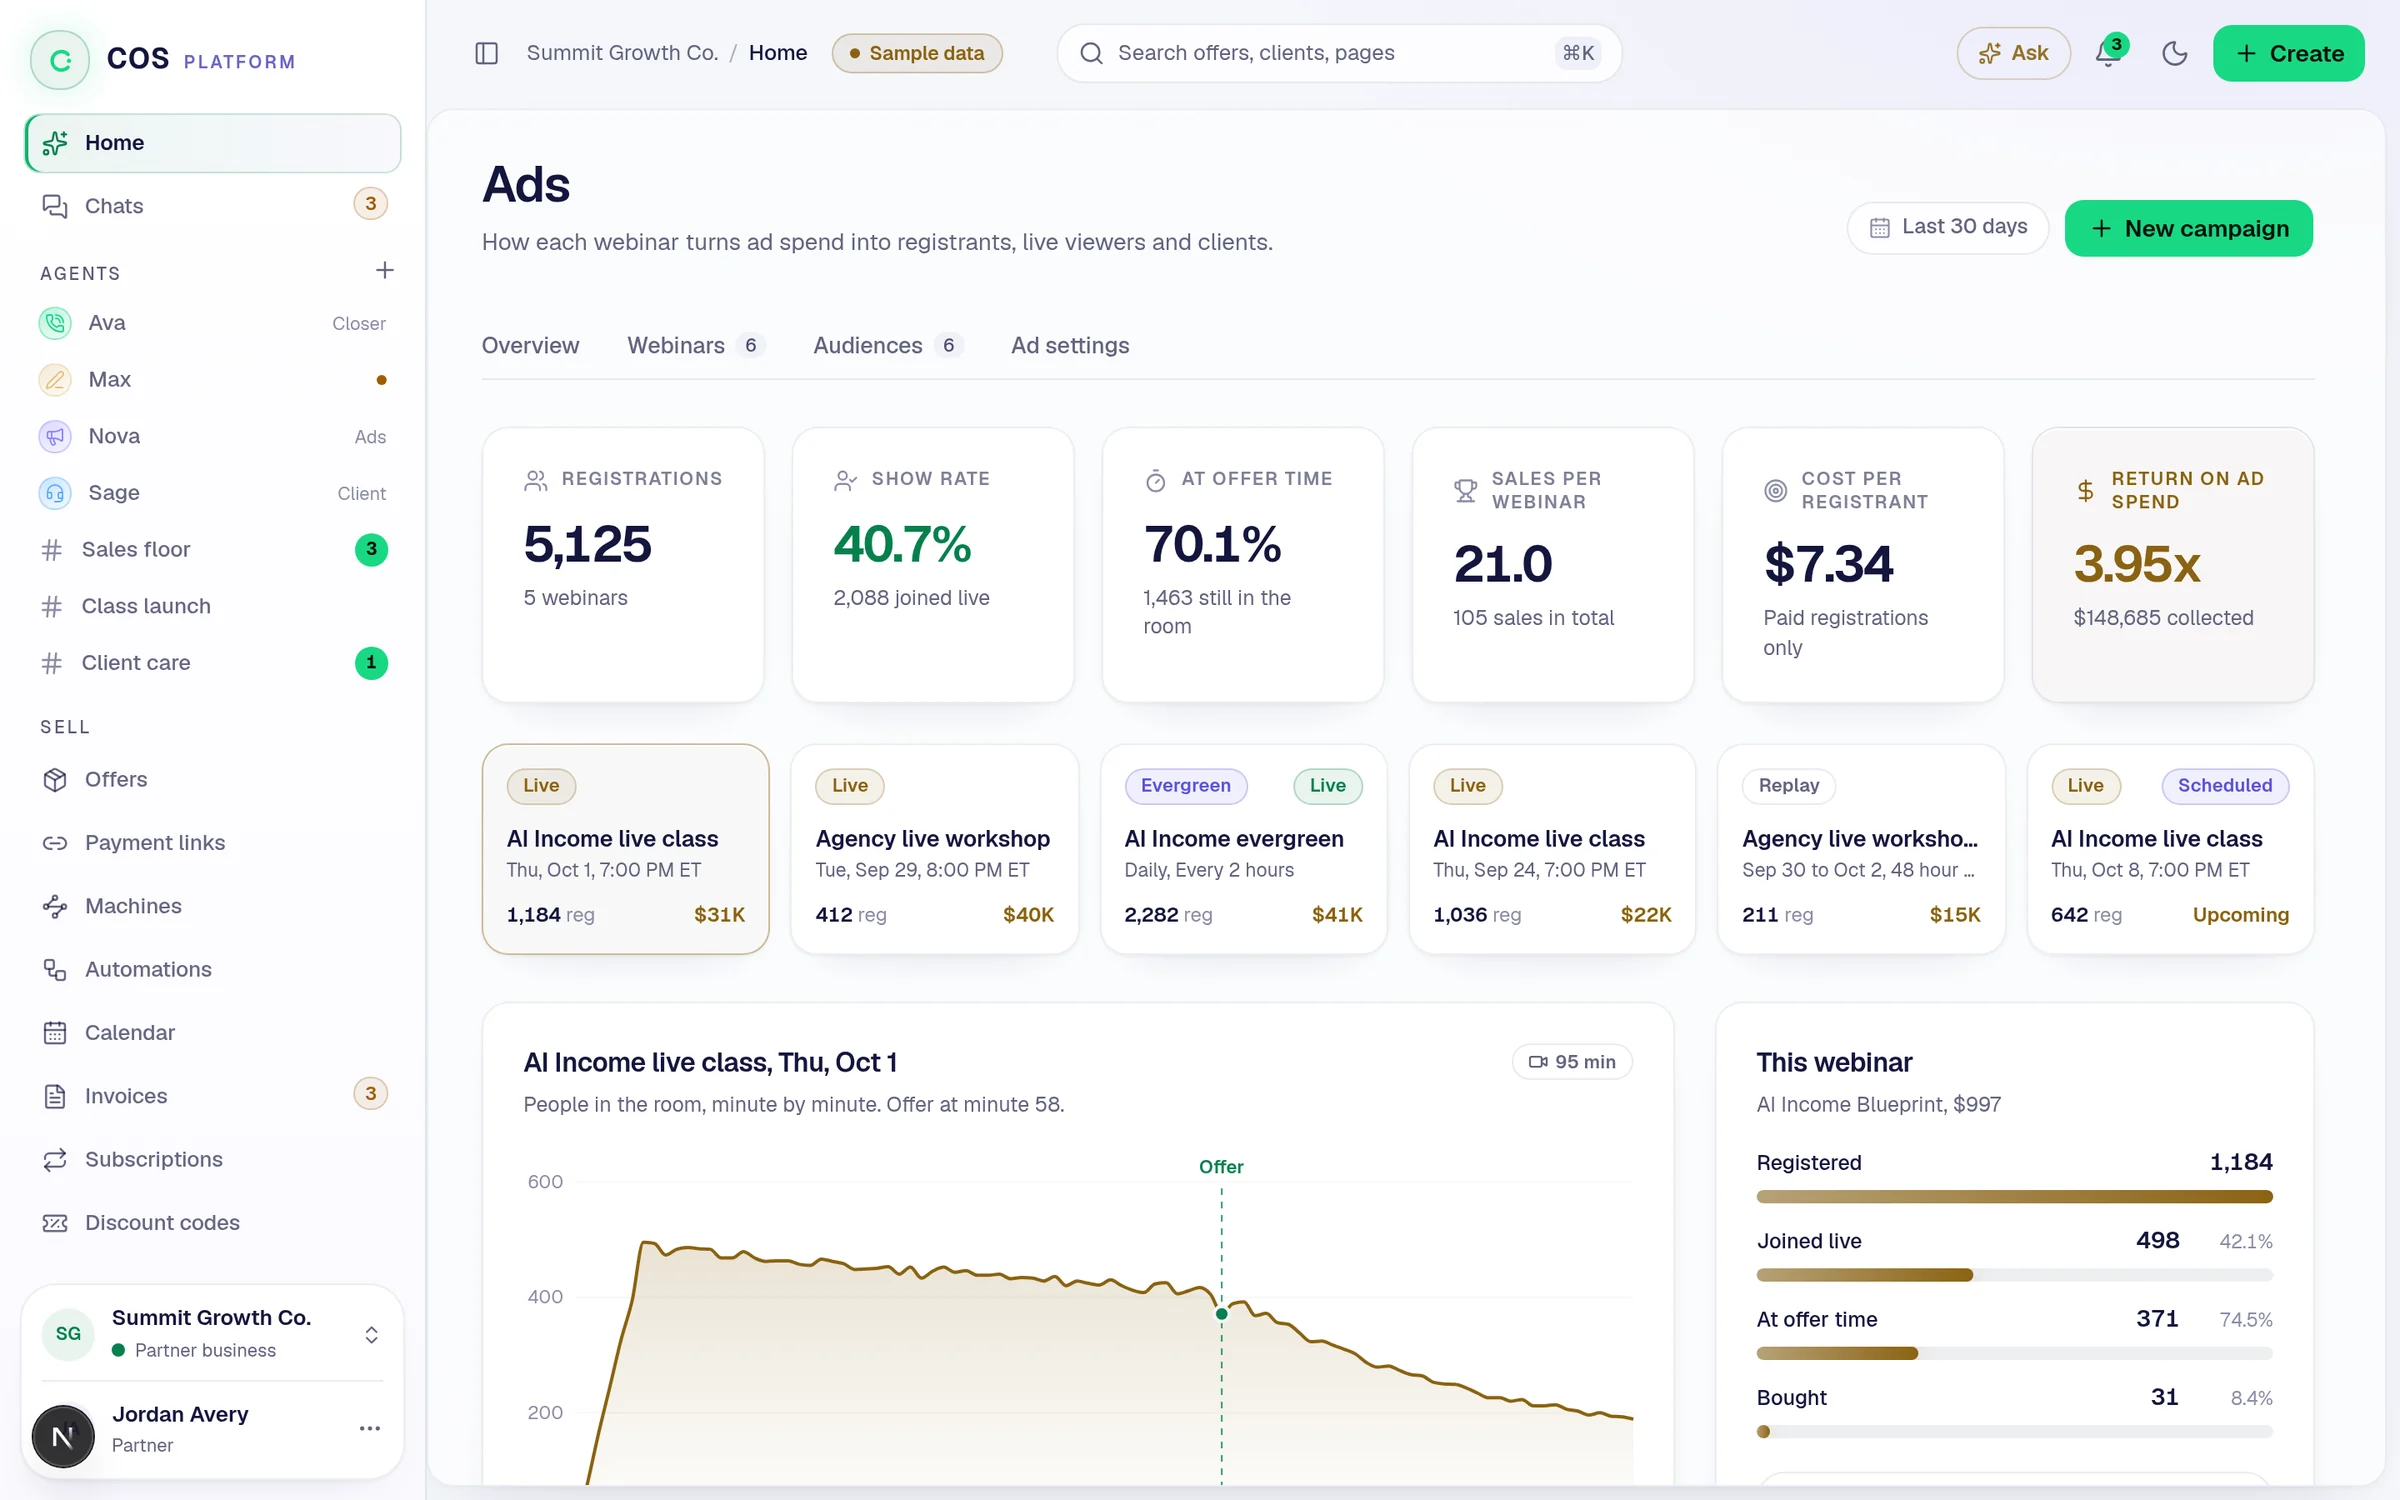Click the Bought progress bar

coord(2014,1432)
